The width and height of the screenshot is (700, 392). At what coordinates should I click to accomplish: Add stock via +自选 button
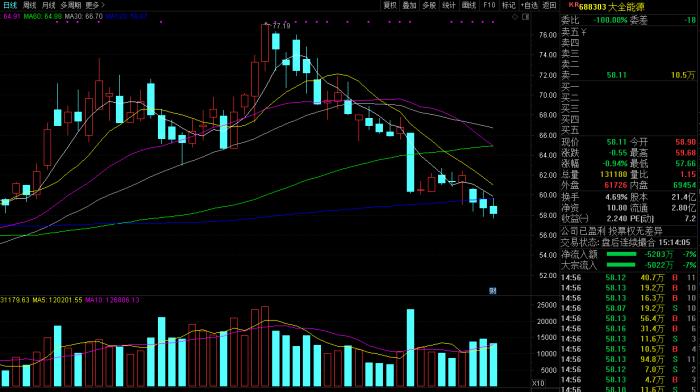pyautogui.click(x=529, y=5)
